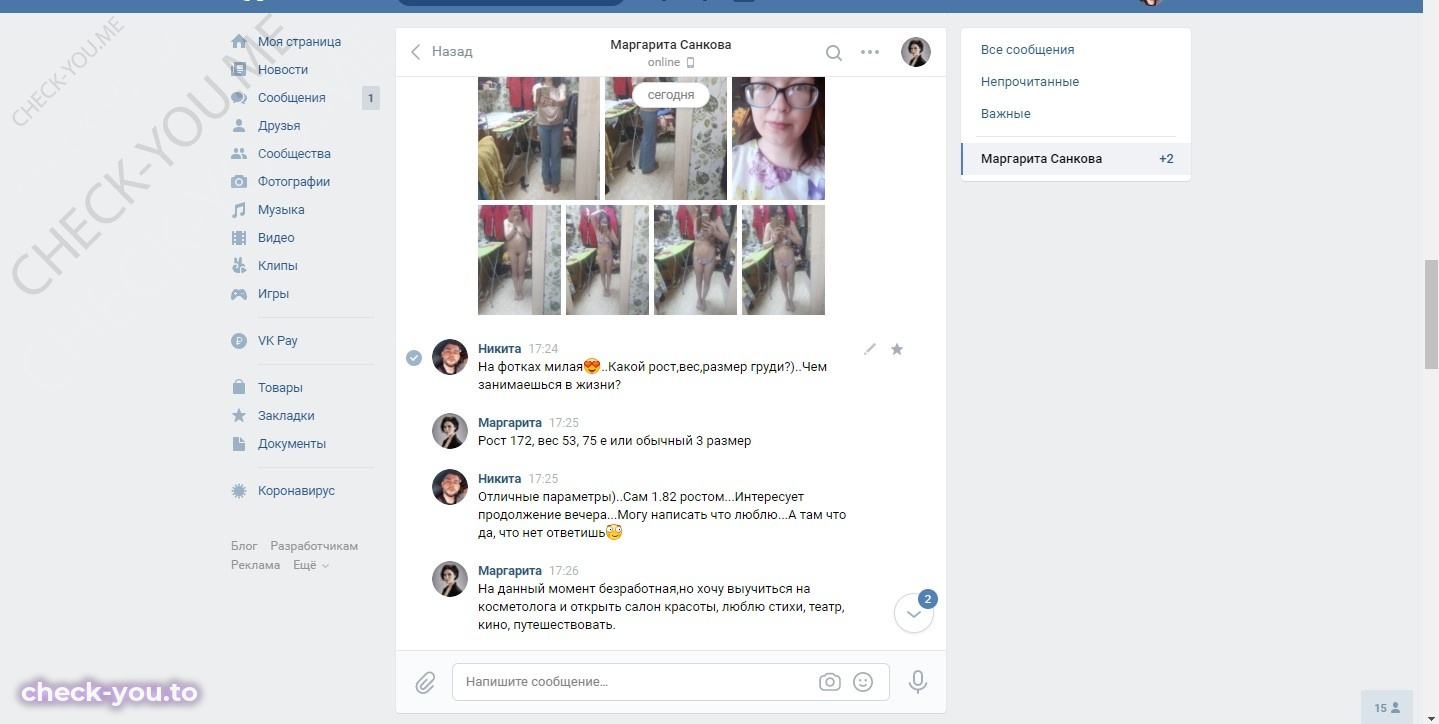1439x724 pixels.
Task: Open the Разработчикам footer link
Action: click(314, 546)
